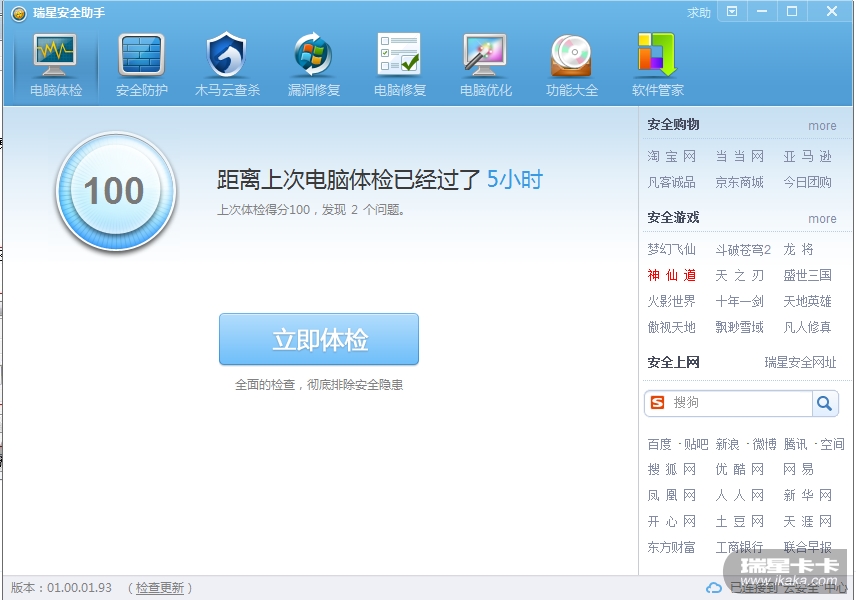Open the 瑞星安全网址 link
This screenshot has width=856, height=600.
coord(800,362)
